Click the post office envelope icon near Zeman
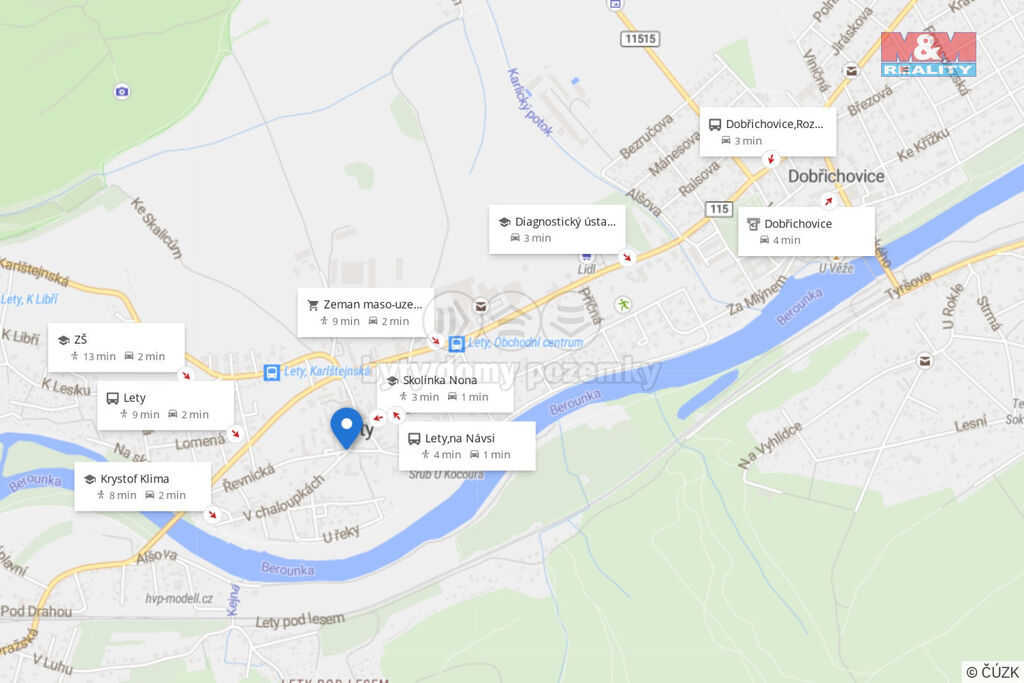Image resolution: width=1024 pixels, height=683 pixels. pos(481,305)
